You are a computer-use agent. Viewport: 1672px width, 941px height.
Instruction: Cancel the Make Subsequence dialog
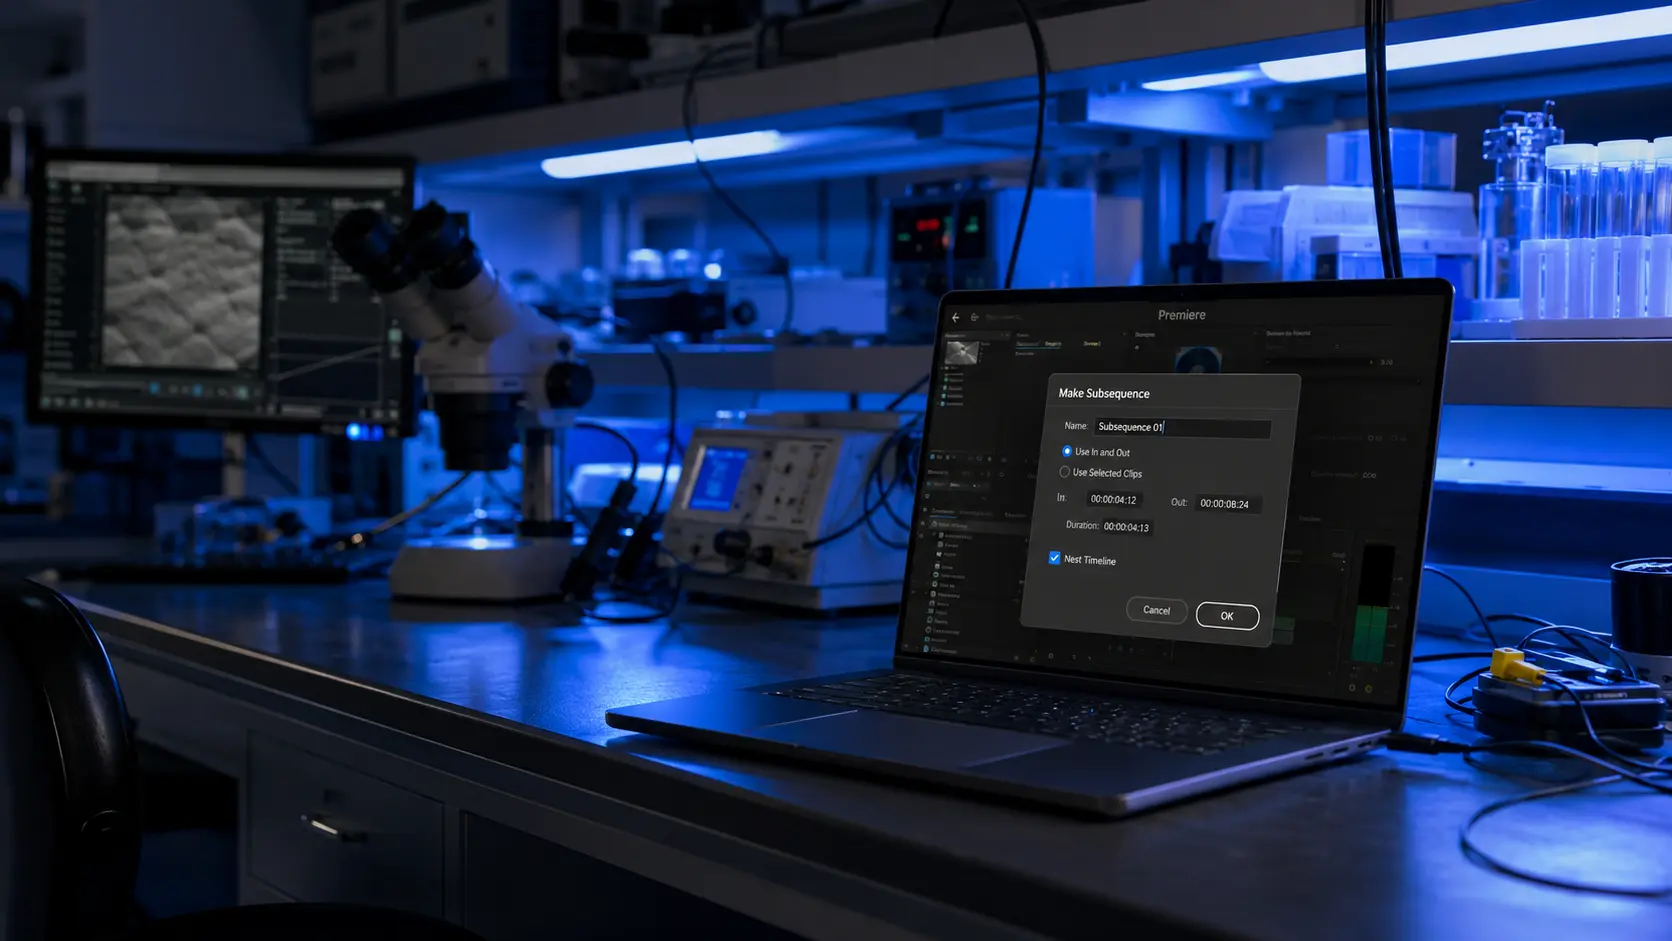1156,610
